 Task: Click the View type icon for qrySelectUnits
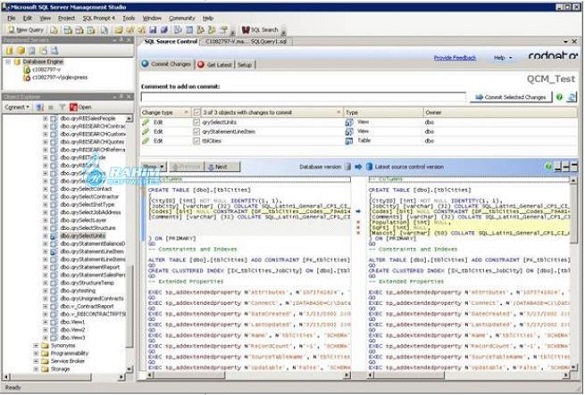[x=349, y=122]
